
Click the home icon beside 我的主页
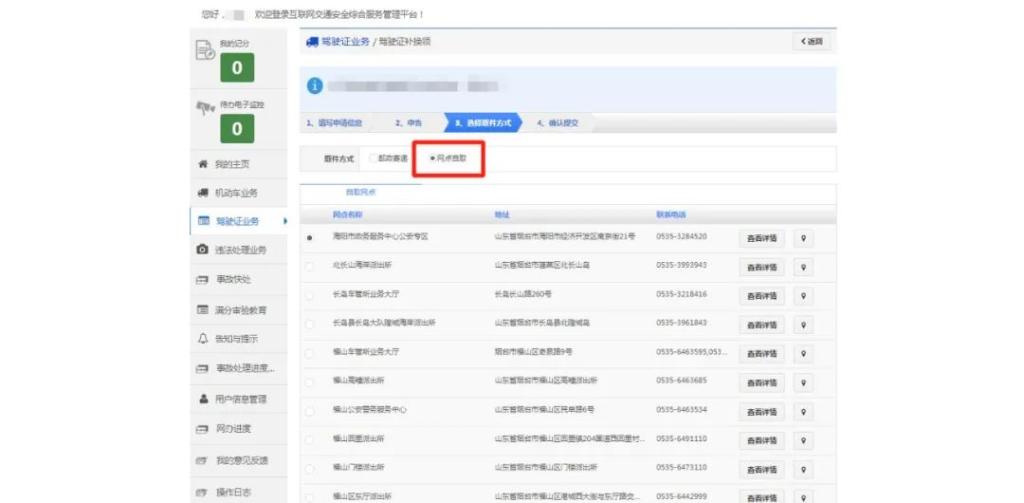[x=203, y=164]
